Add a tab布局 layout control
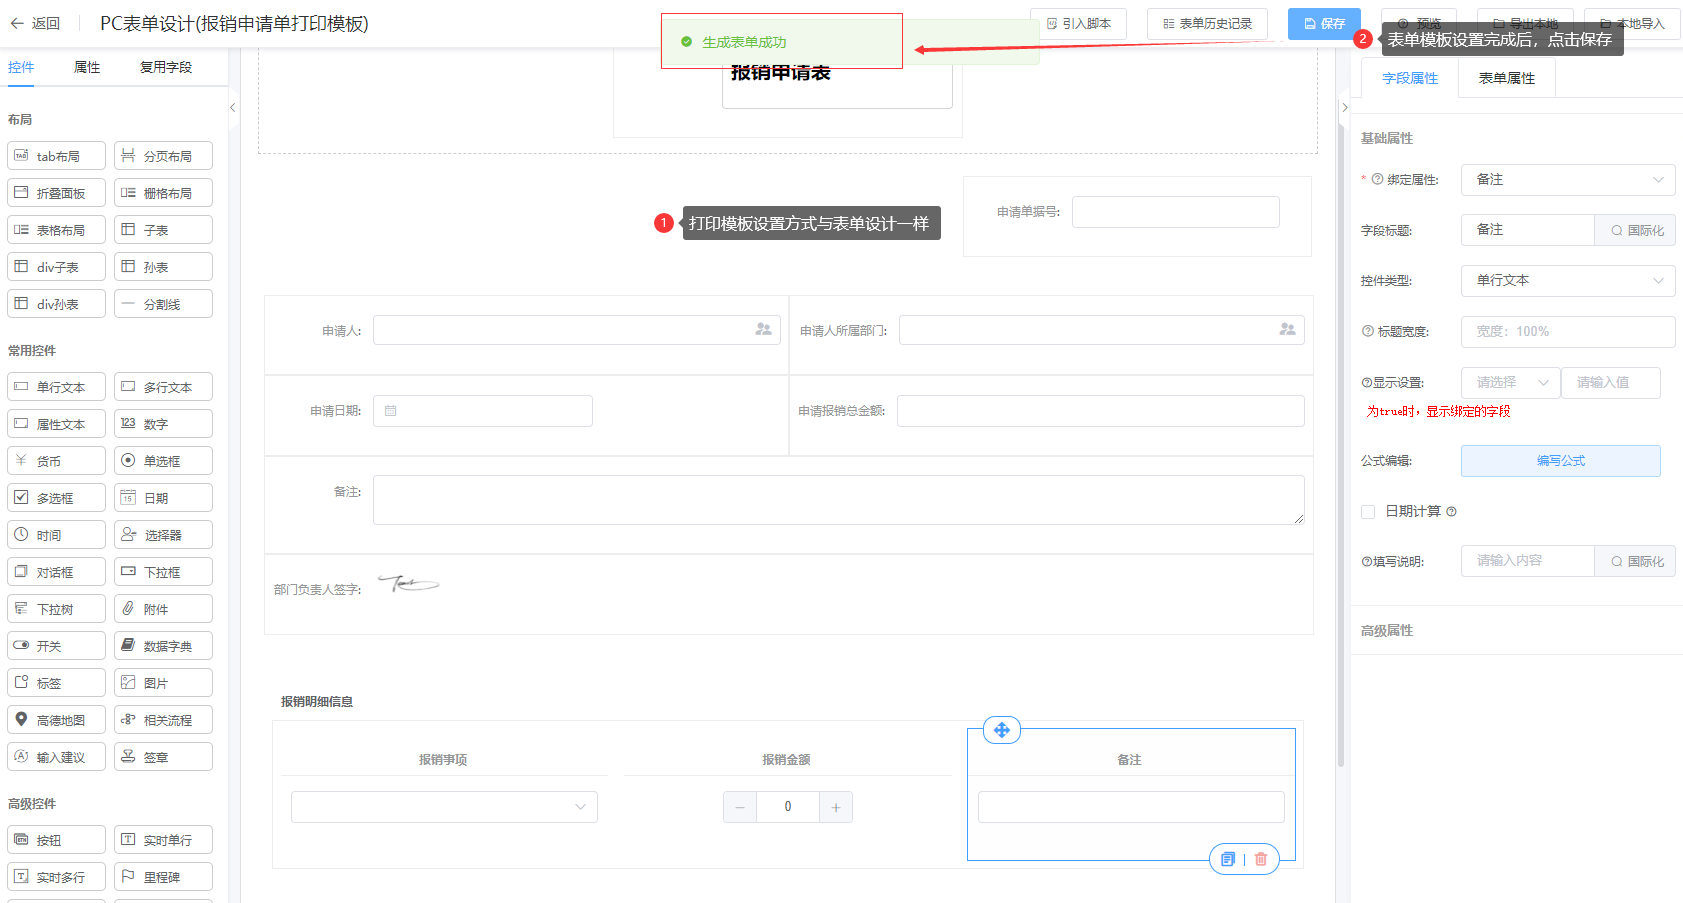This screenshot has height=903, width=1683. point(56,156)
